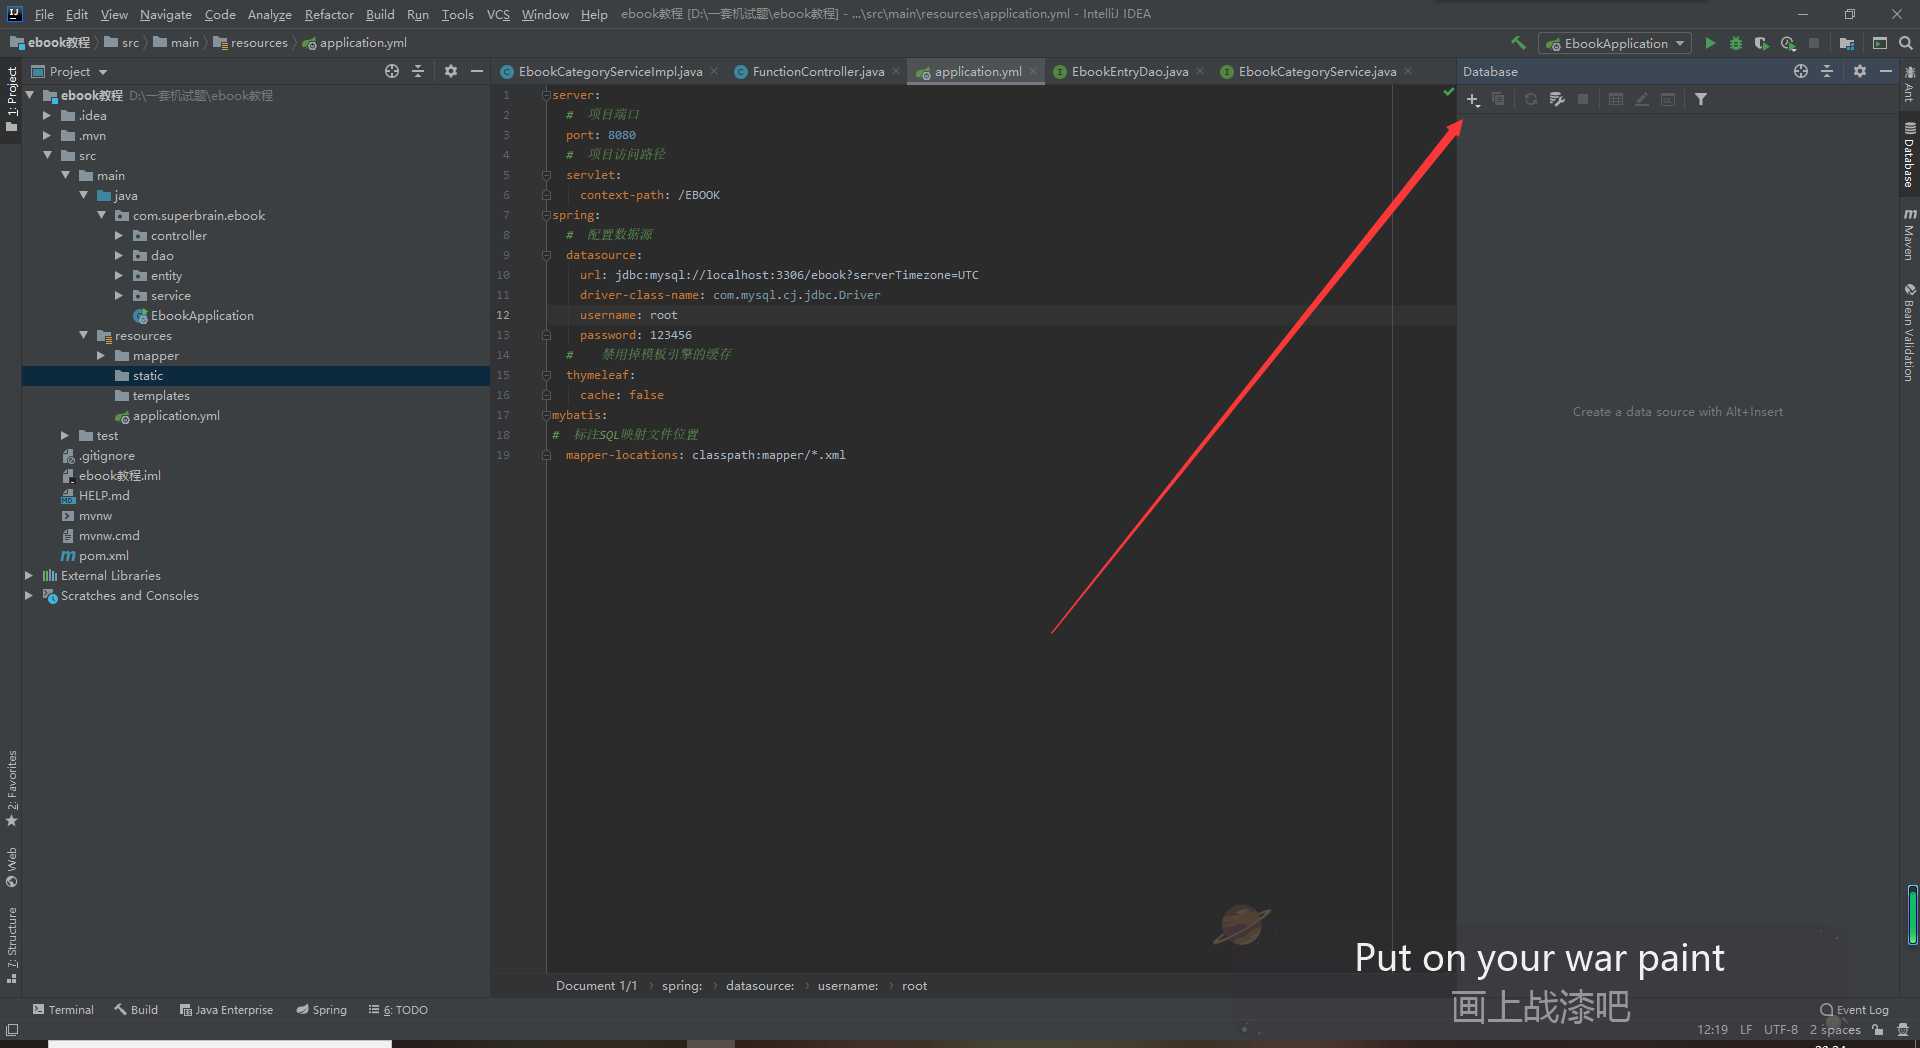Run EbookApplication with Coverage
The height and width of the screenshot is (1048, 1920).
point(1762,43)
